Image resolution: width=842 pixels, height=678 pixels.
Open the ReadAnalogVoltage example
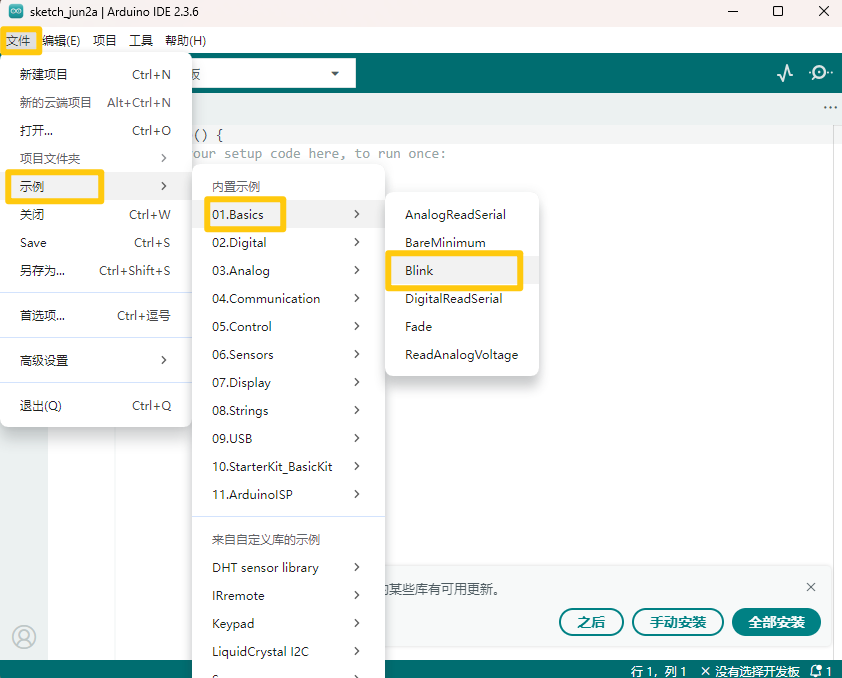[462, 355]
